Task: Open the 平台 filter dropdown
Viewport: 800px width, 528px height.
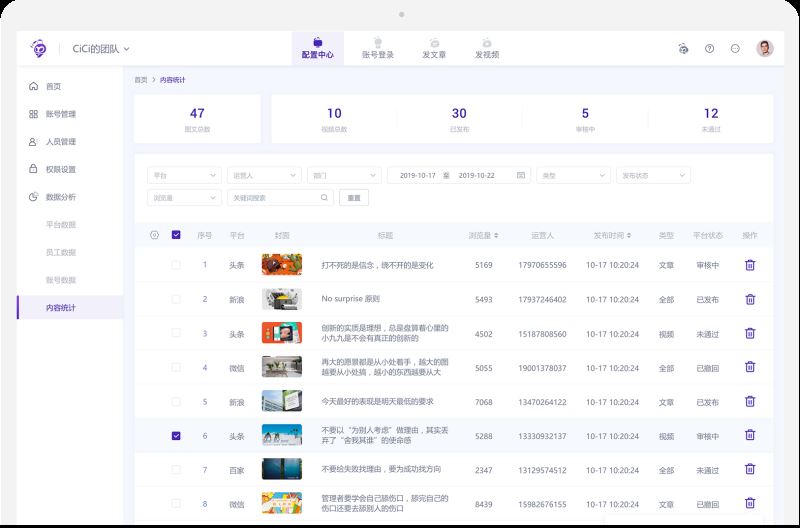Action: coord(184,175)
